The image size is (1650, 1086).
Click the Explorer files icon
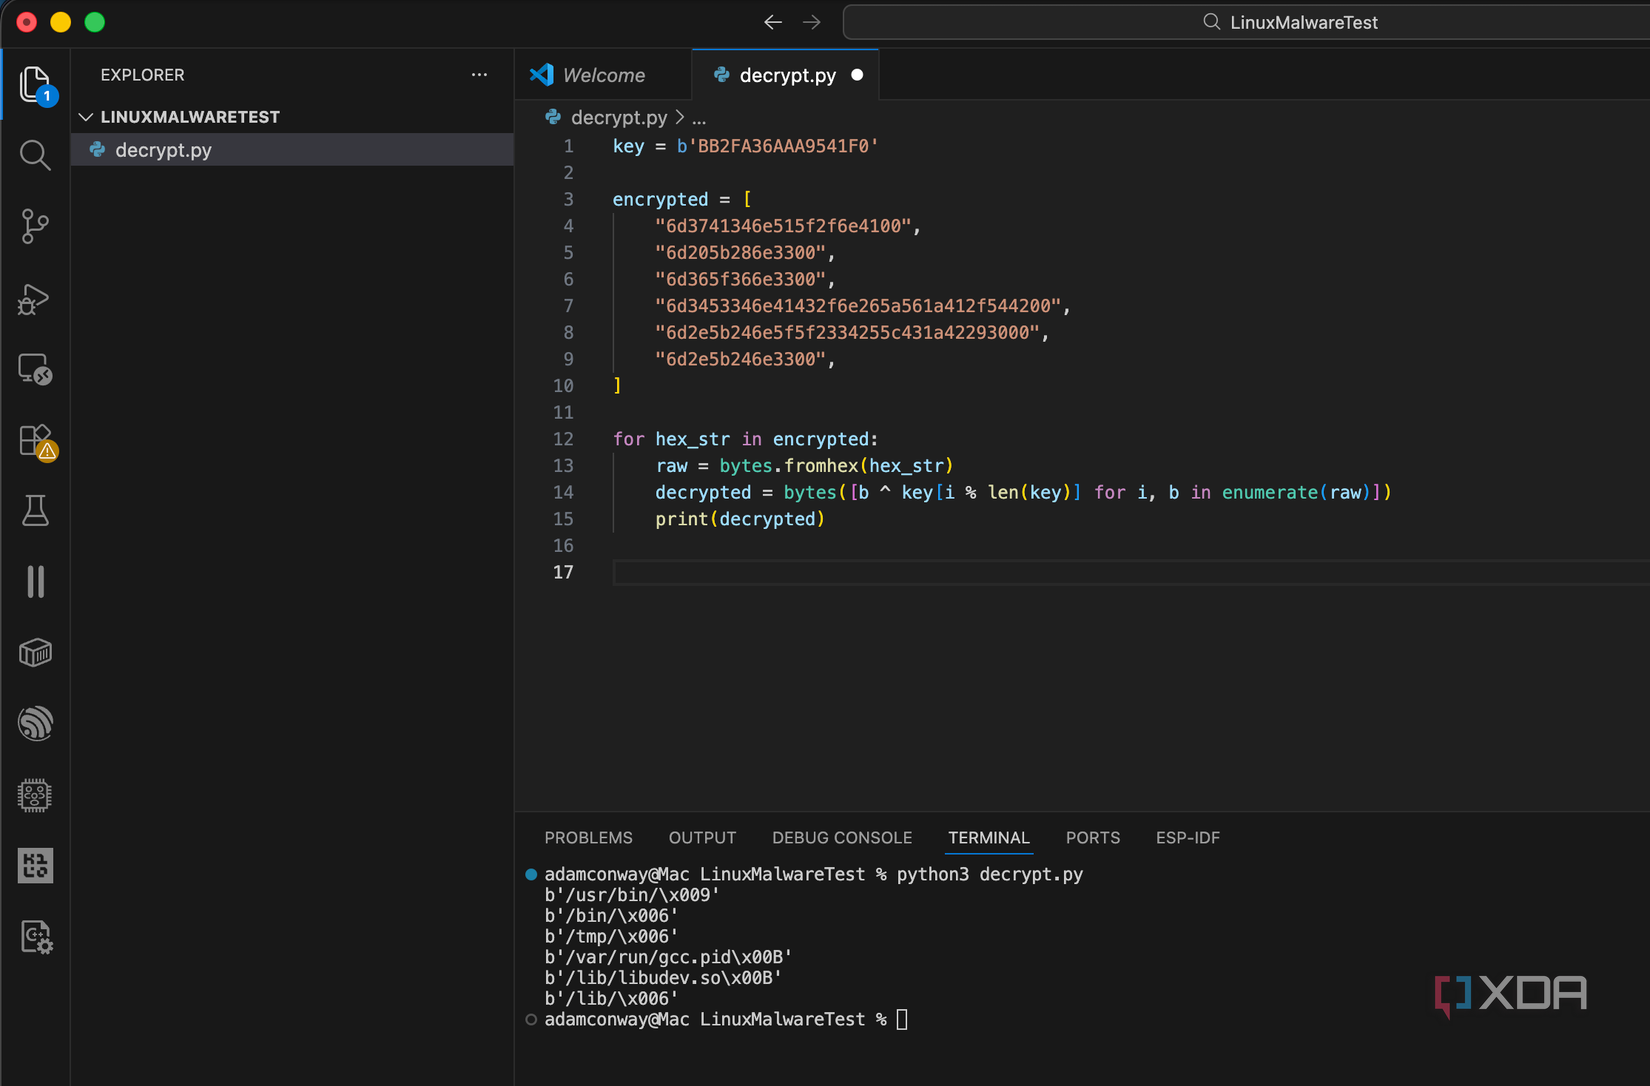coord(35,84)
